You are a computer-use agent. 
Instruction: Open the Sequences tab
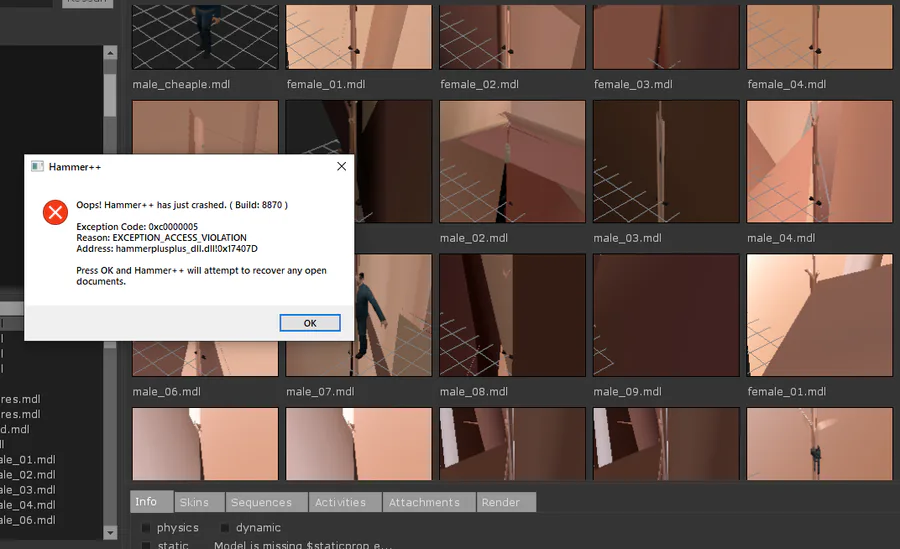click(266, 502)
